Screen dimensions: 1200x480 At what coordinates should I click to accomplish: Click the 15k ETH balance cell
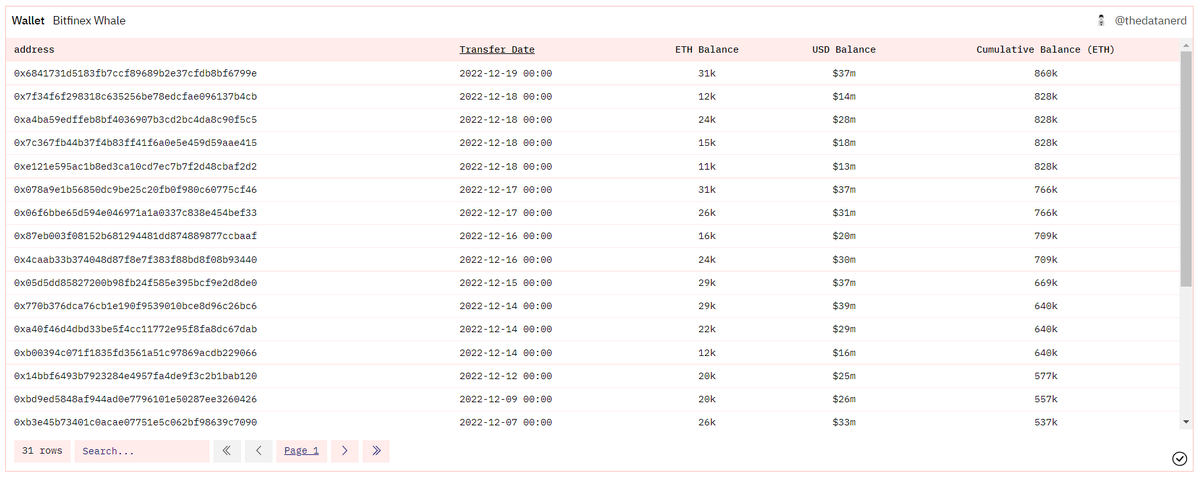pyautogui.click(x=707, y=142)
